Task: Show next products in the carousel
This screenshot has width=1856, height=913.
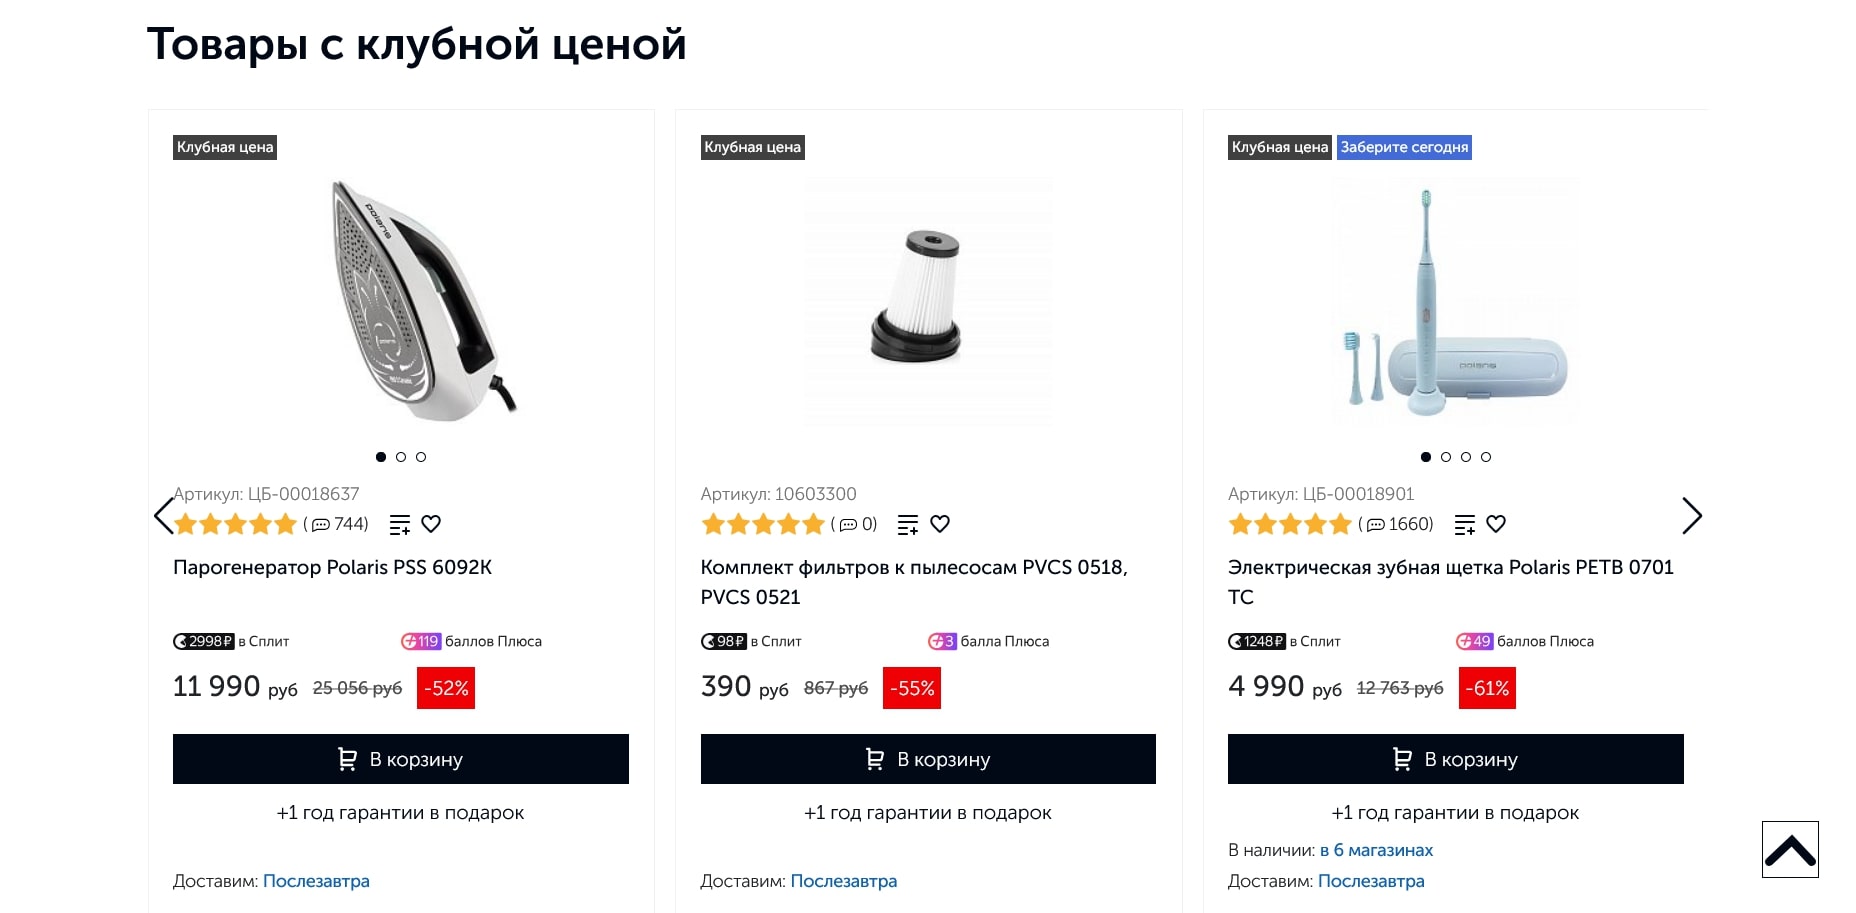Action: (1691, 516)
